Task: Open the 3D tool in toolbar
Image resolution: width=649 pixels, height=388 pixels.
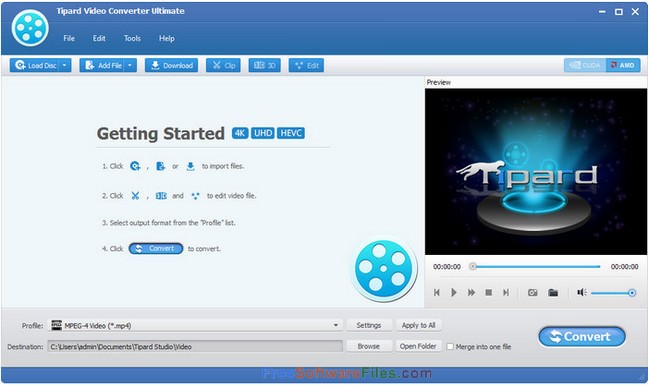Action: [264, 65]
